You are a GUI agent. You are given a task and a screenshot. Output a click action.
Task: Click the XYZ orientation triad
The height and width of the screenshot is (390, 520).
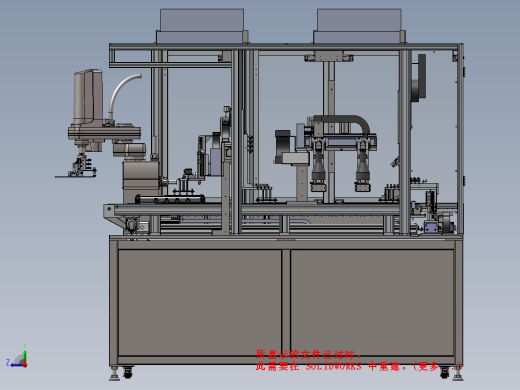(17, 356)
